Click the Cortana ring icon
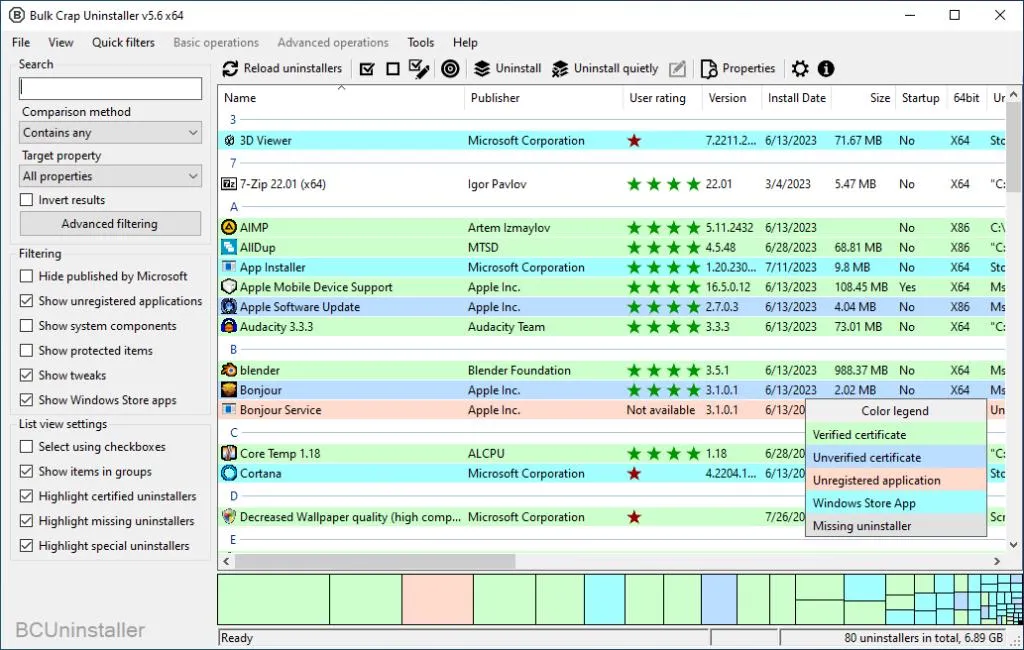The image size is (1024, 650). (x=229, y=473)
